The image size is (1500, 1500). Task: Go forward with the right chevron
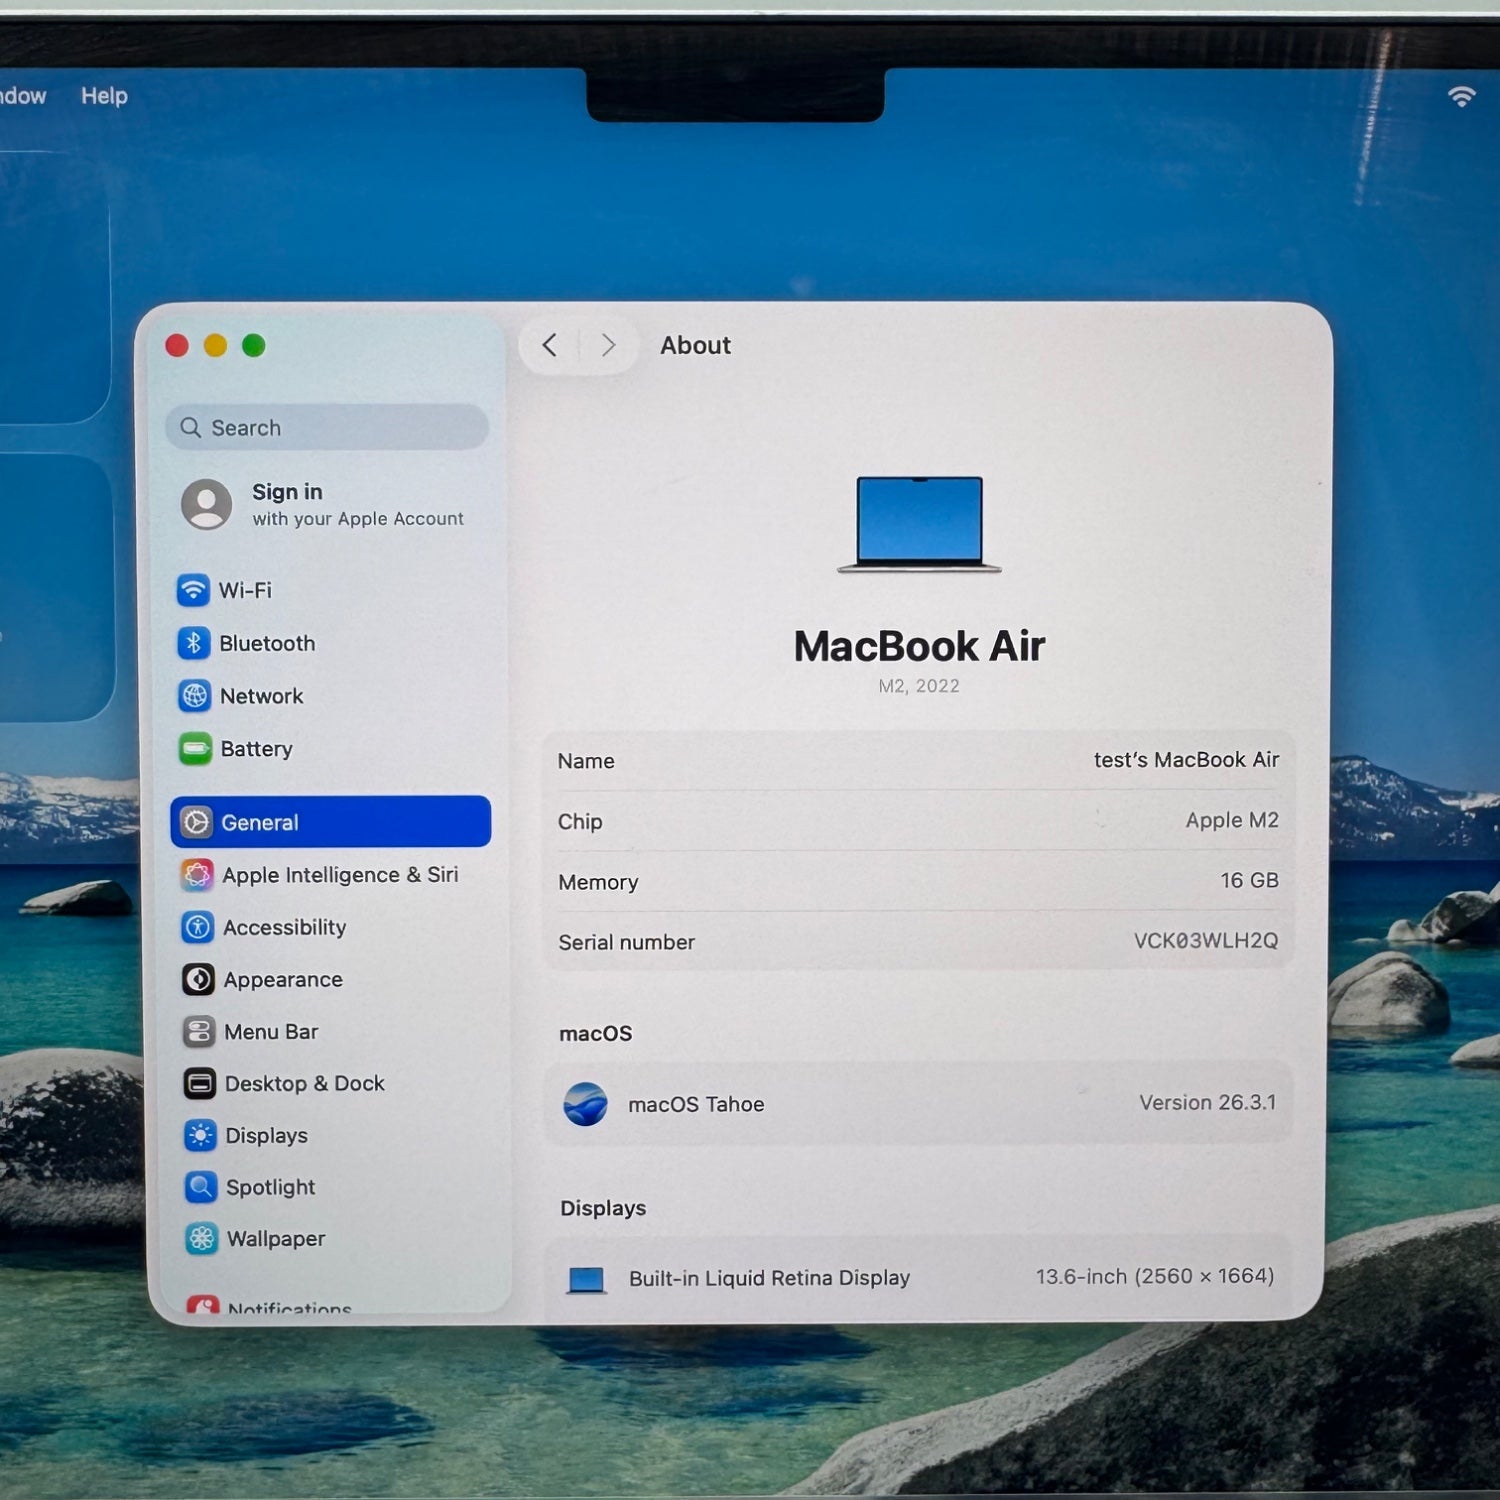(608, 345)
